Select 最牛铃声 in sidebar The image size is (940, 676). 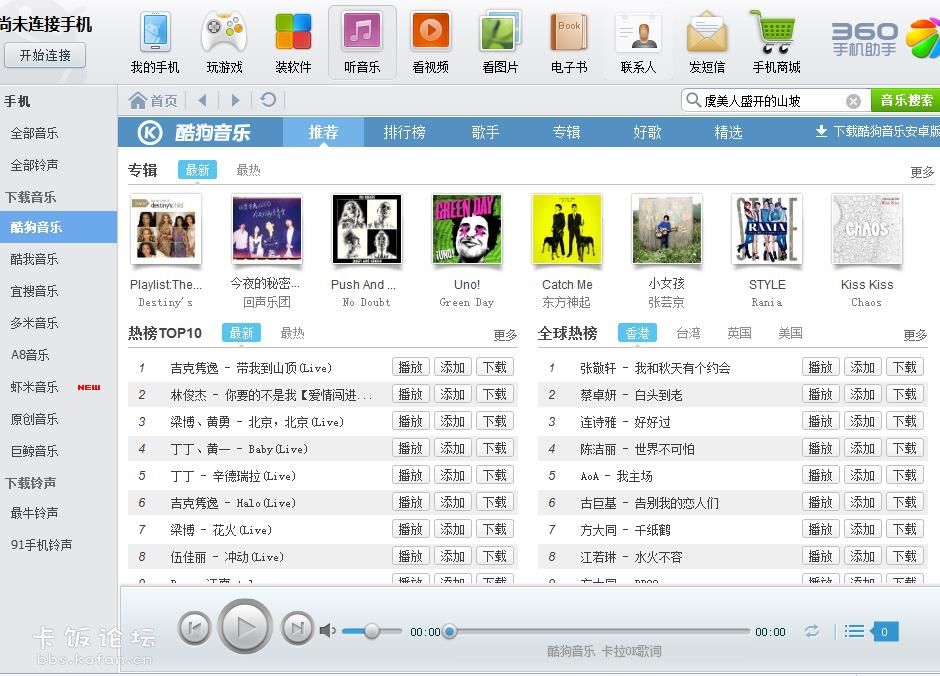coord(35,513)
